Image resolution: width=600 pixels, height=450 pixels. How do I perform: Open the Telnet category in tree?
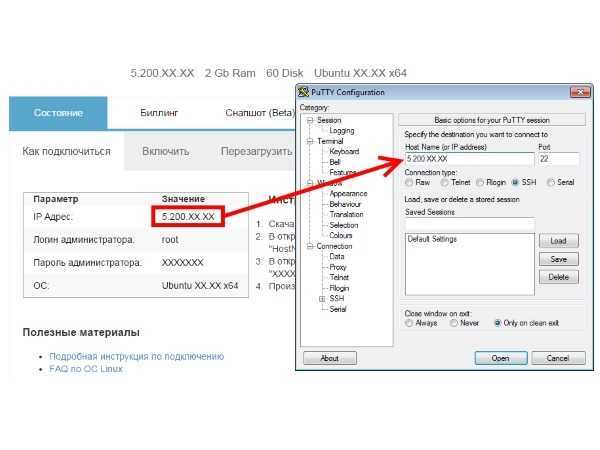[339, 277]
